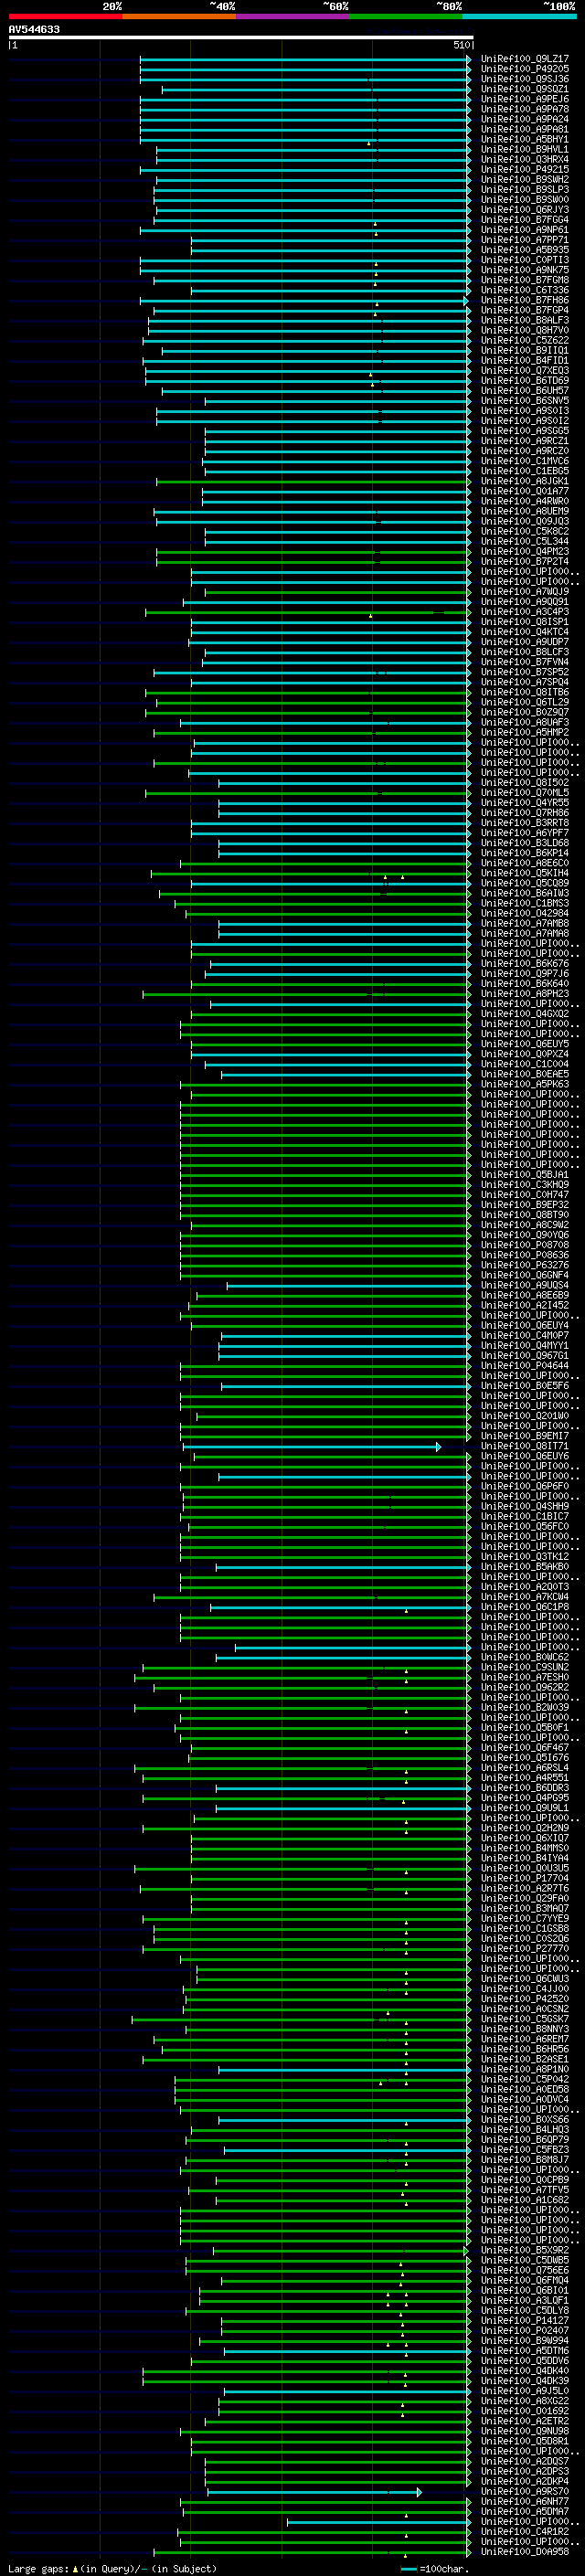Open hit UniRef100_A7PP71
585x2576 pixels.
[x=525, y=240]
